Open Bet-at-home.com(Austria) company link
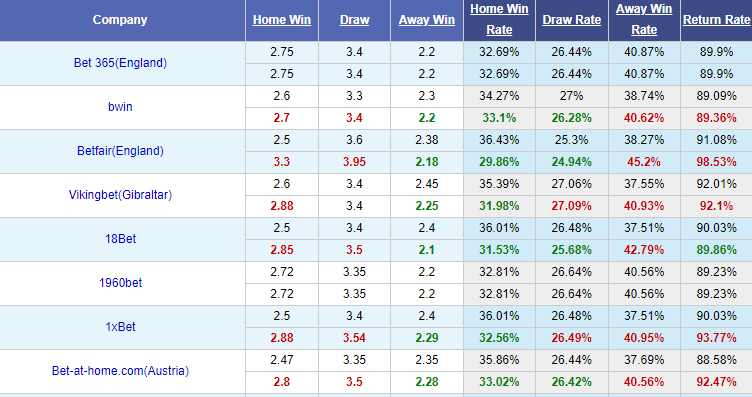This screenshot has width=752, height=397. (120, 371)
